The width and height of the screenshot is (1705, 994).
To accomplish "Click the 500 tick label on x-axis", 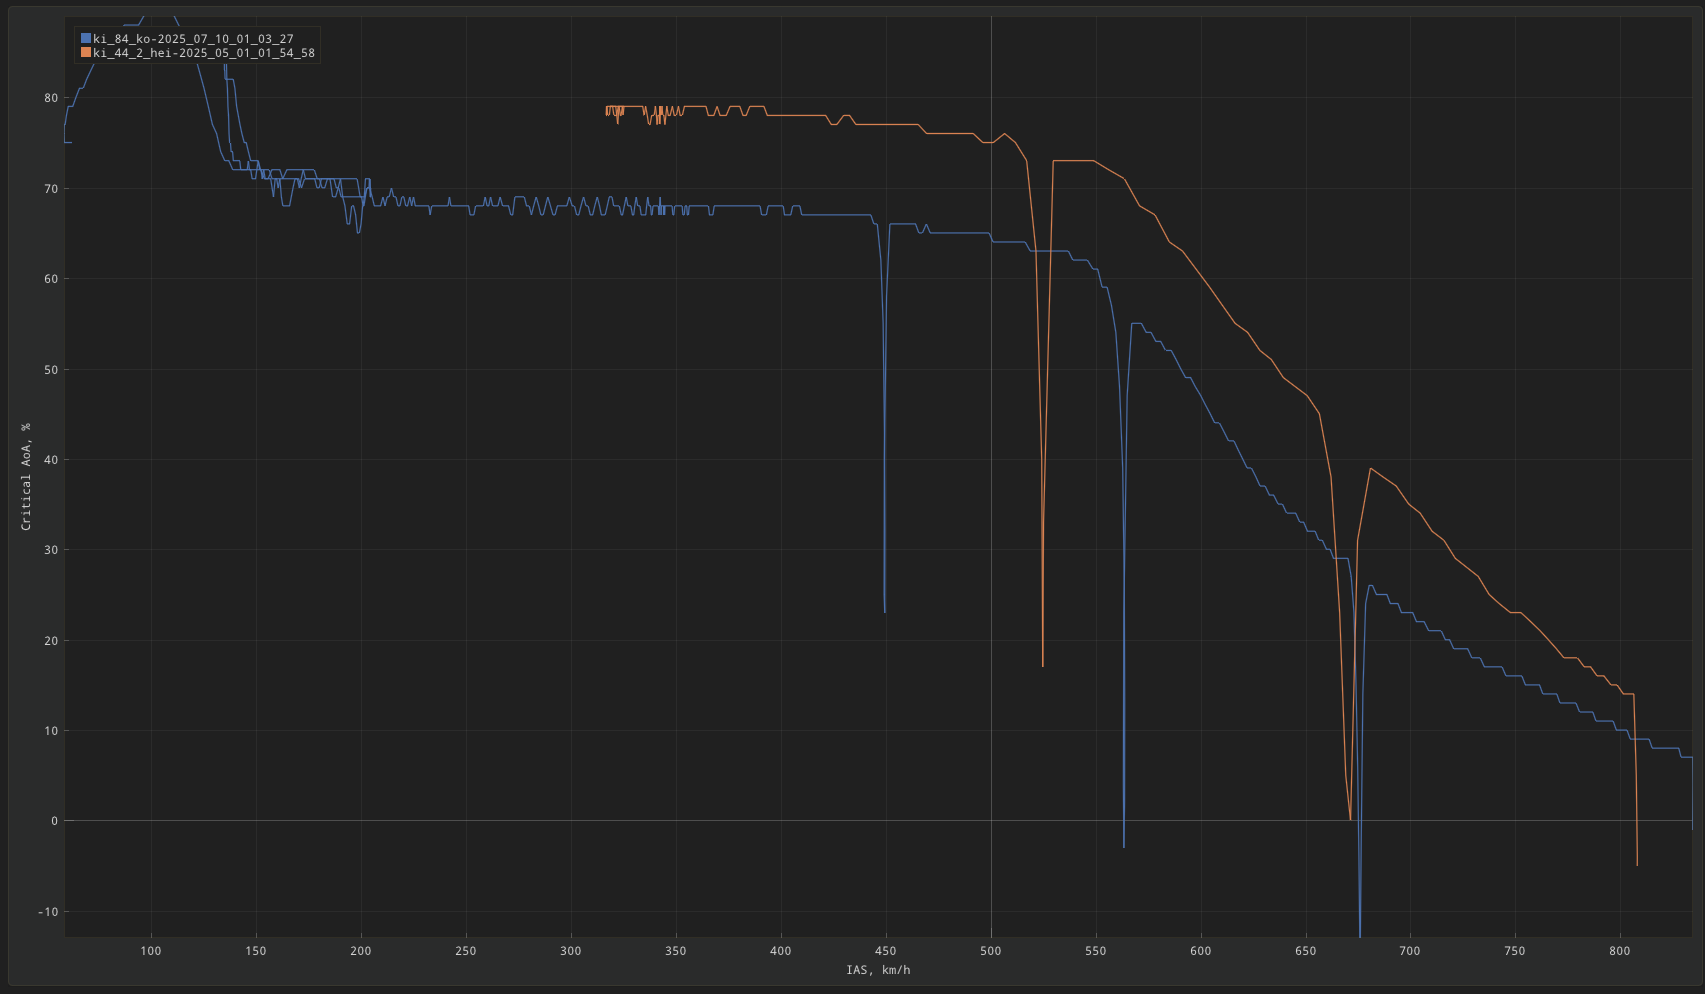I will pos(991,951).
